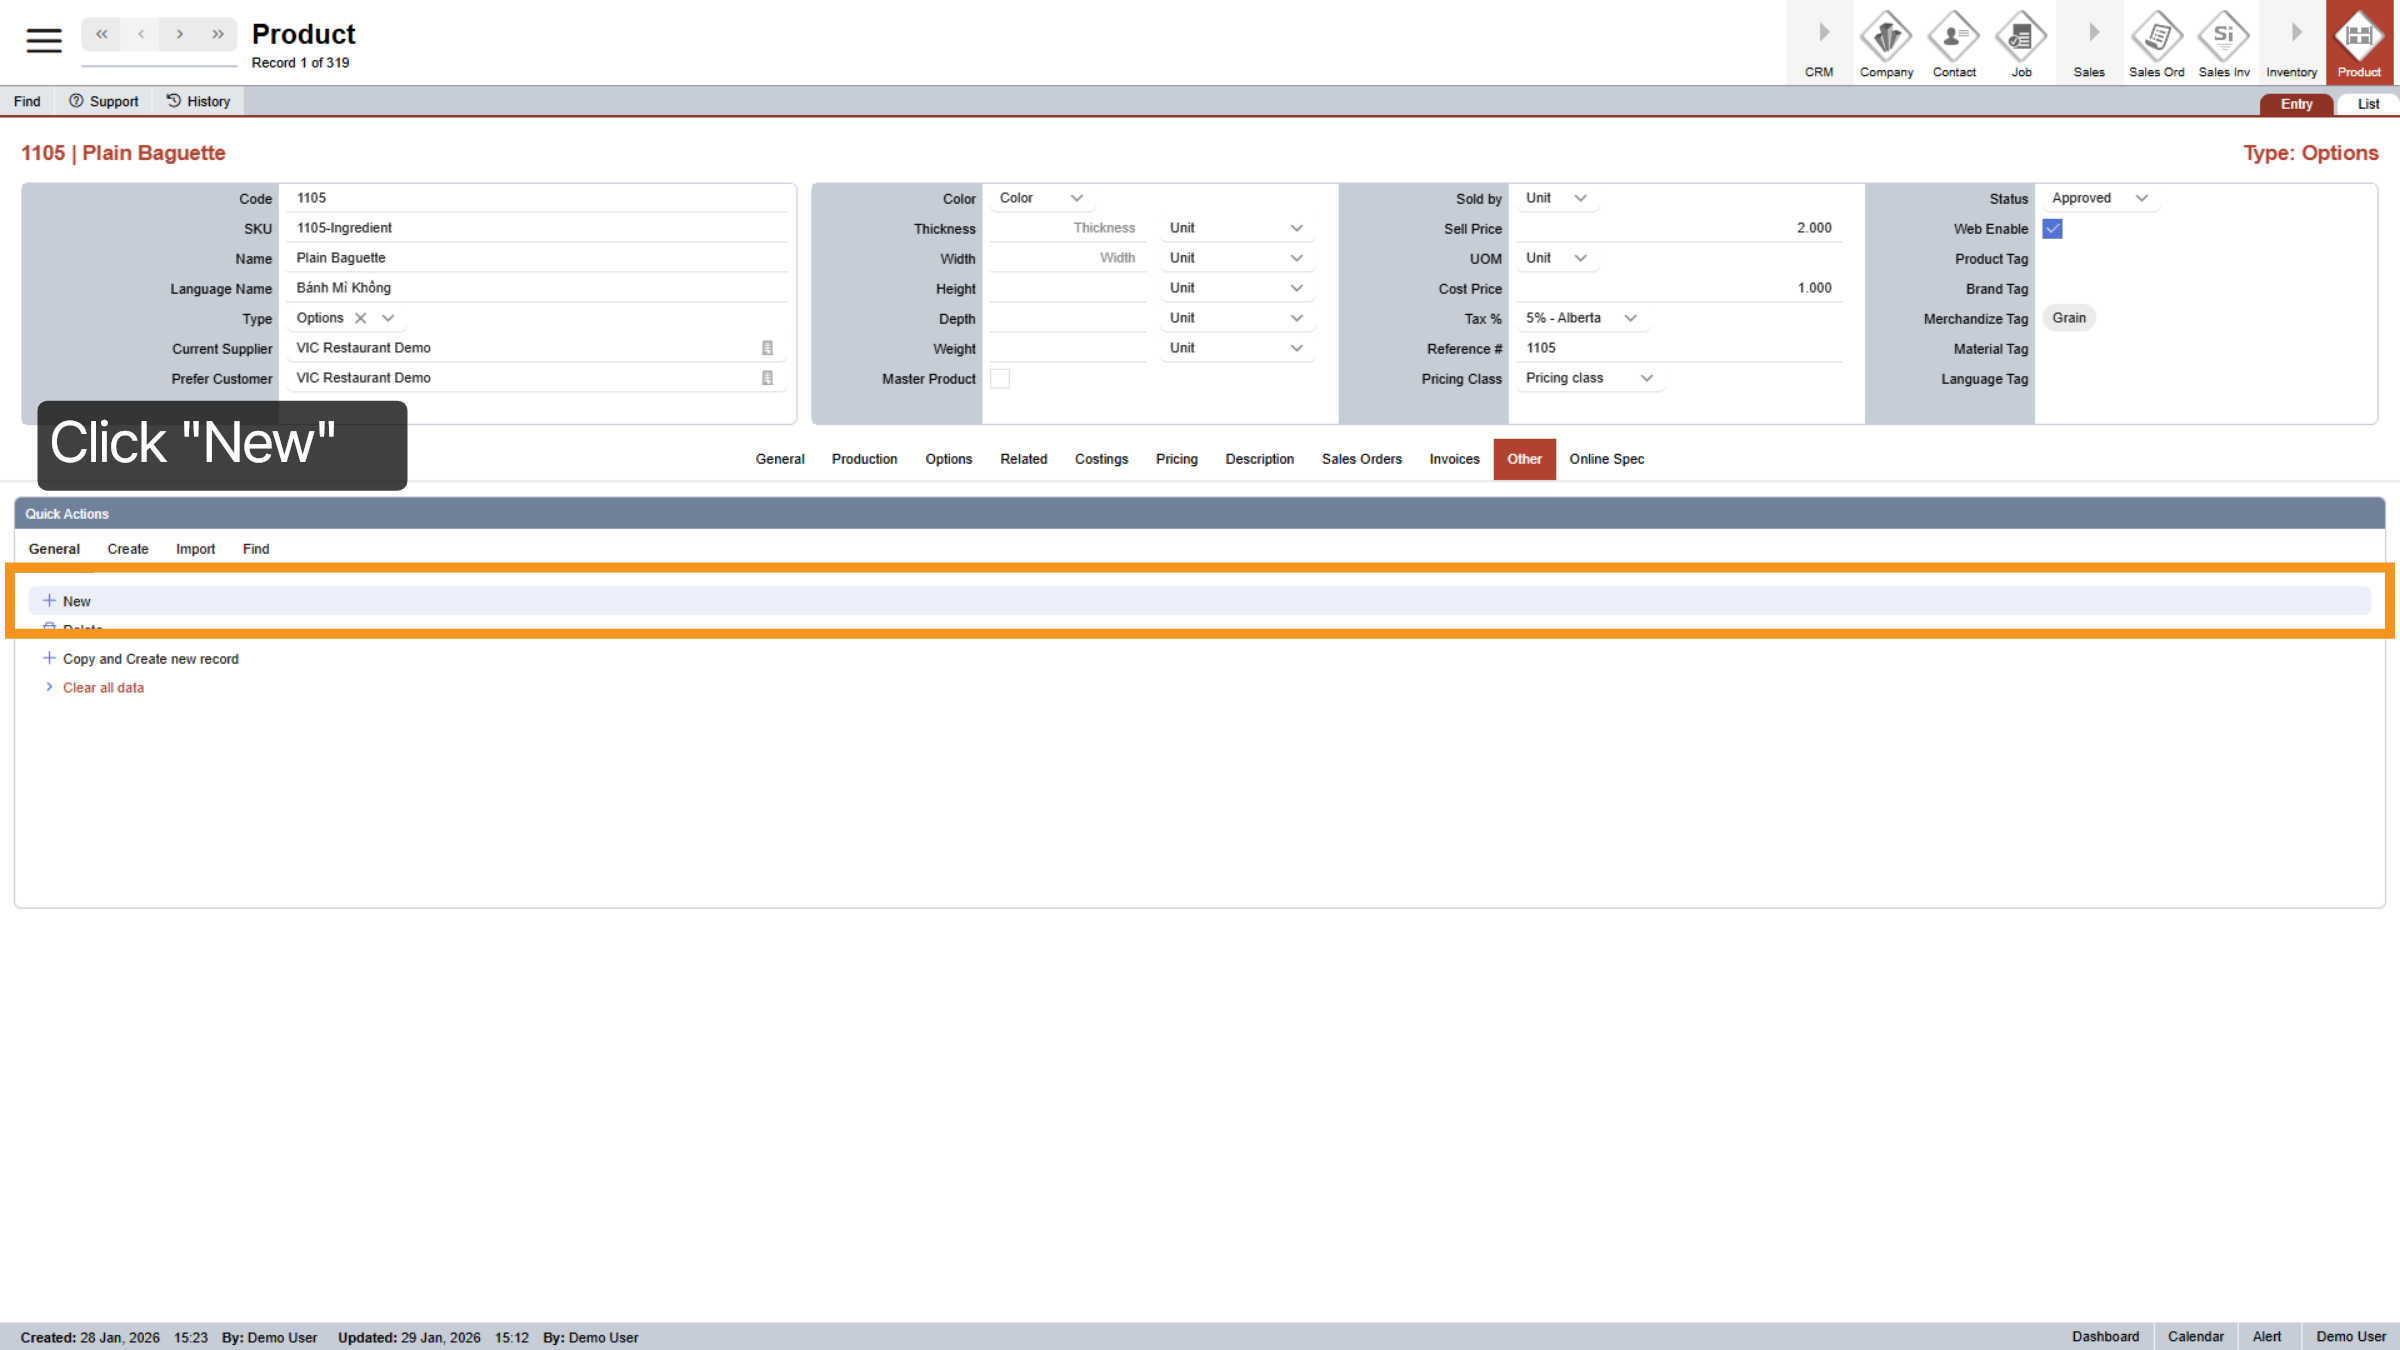Go to next record arrow
The width and height of the screenshot is (2400, 1350).
(180, 34)
